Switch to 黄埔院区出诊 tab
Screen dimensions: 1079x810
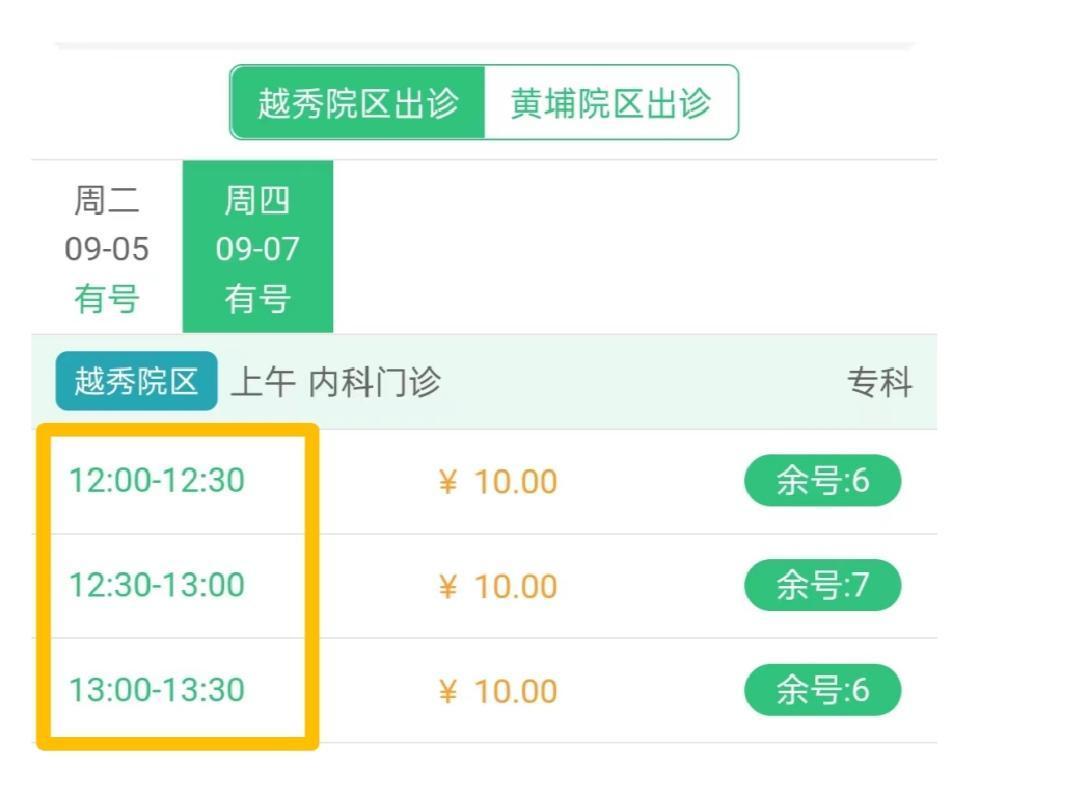[611, 103]
